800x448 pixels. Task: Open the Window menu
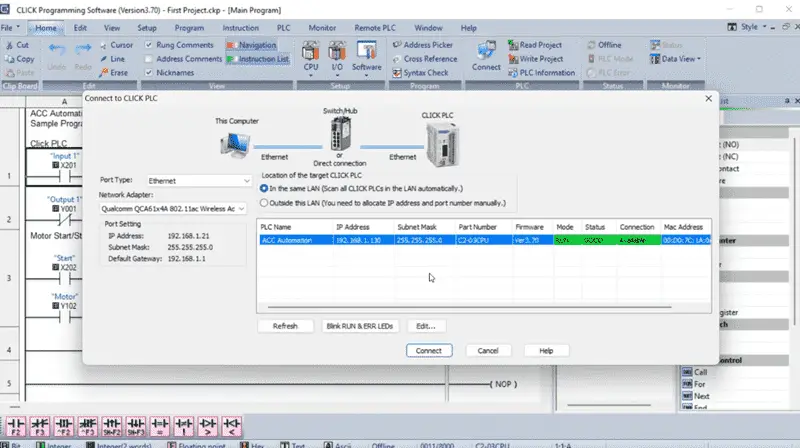click(x=429, y=28)
